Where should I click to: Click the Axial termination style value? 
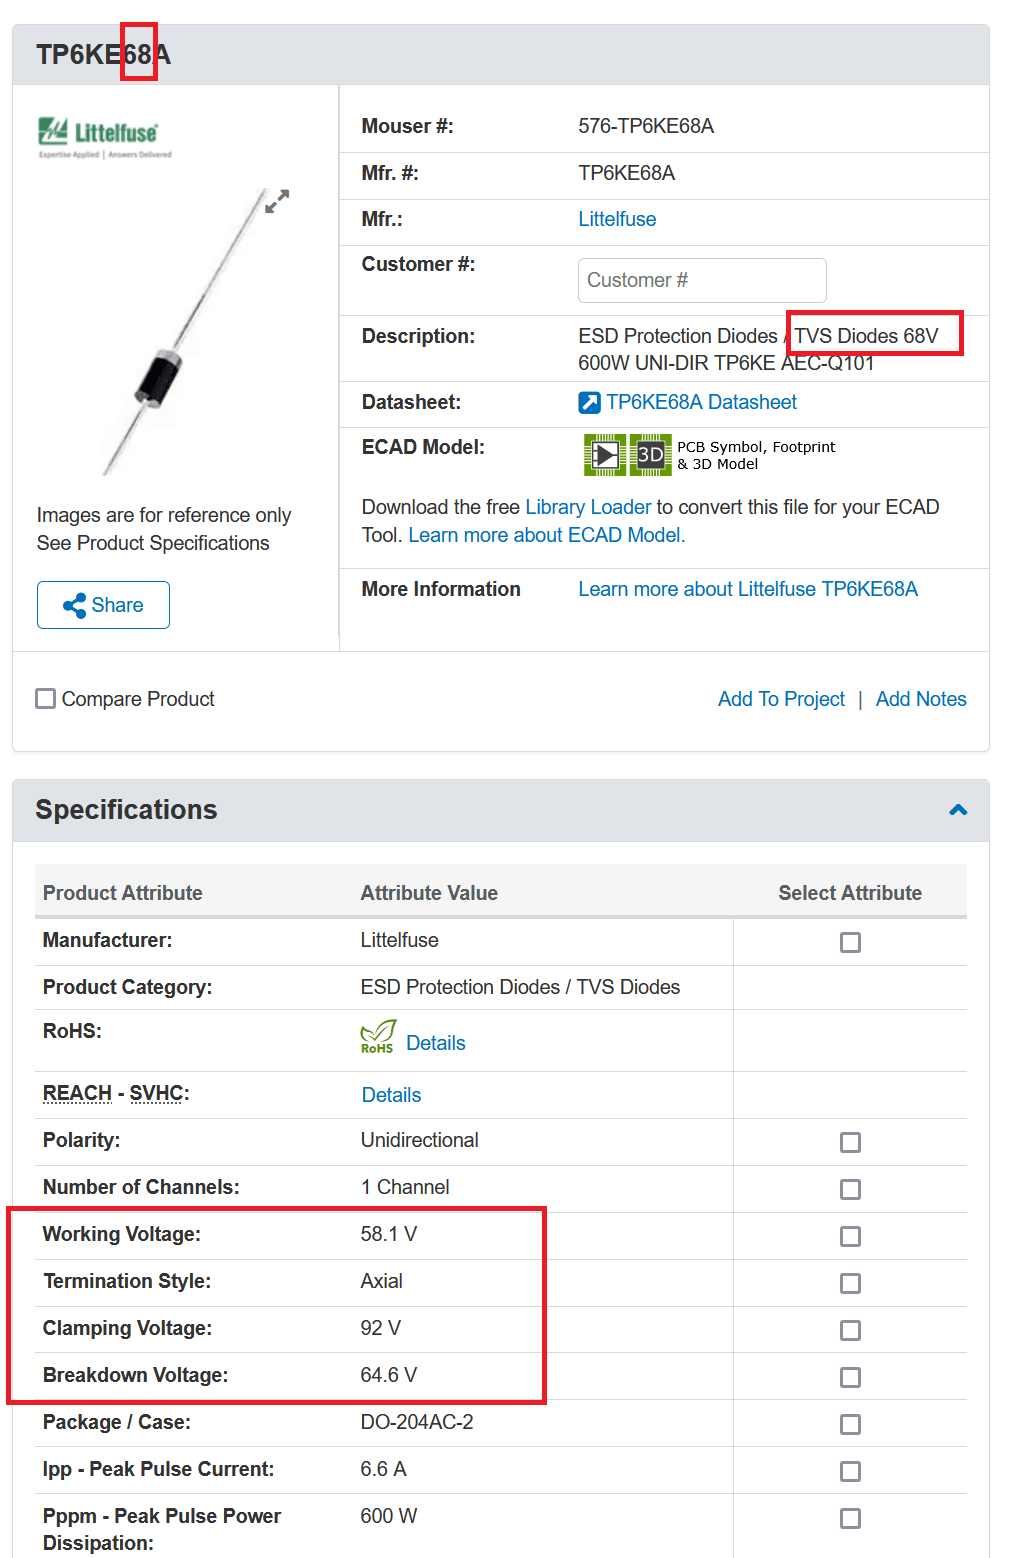[x=381, y=1281]
